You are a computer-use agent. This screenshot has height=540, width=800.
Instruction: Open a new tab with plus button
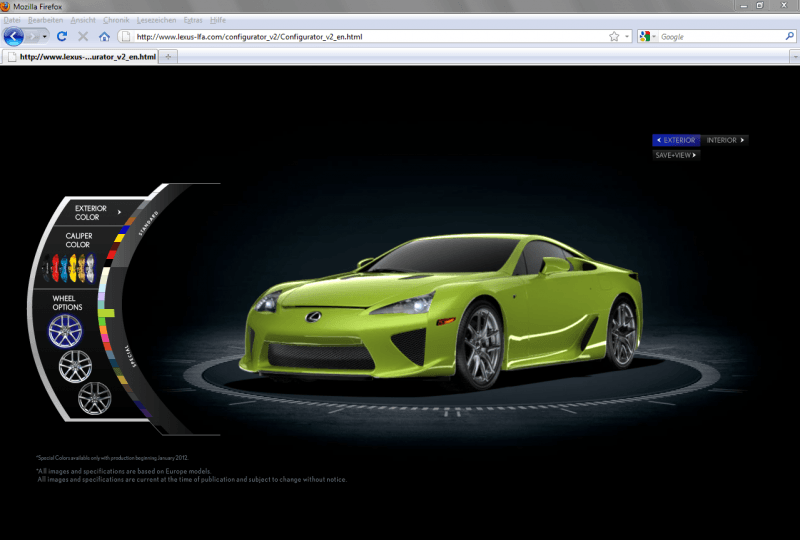[x=168, y=57]
